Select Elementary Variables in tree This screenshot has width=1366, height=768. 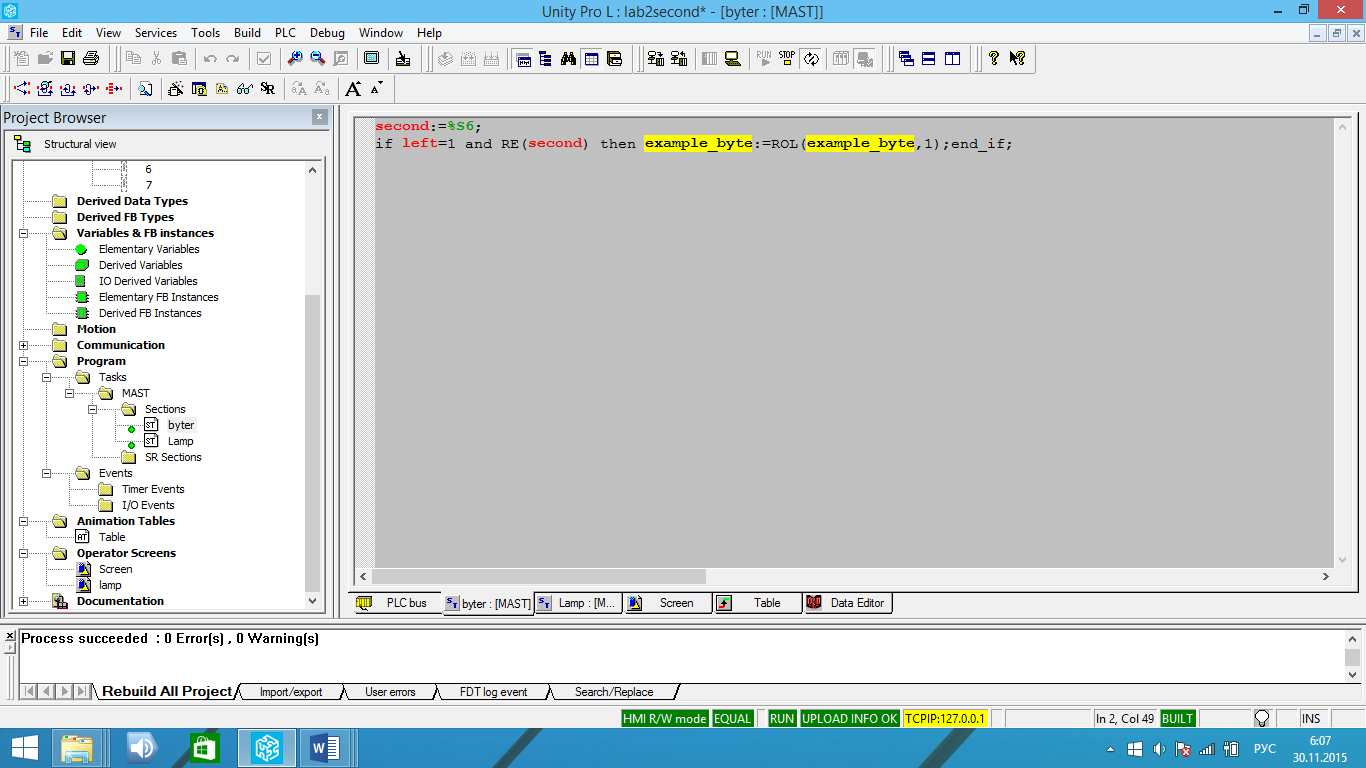(x=148, y=249)
